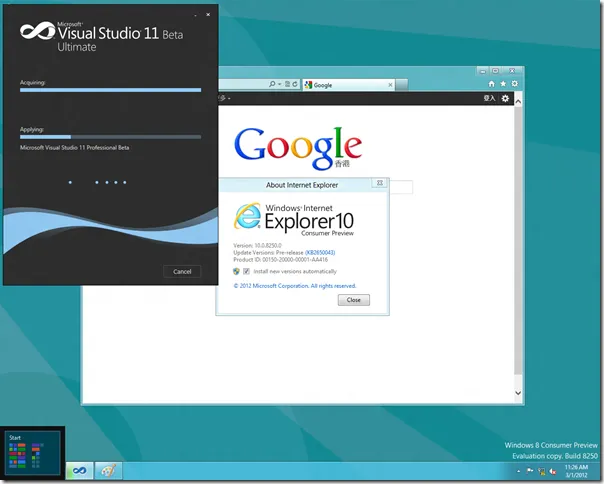Screen dimensions: 604x484
Task: Click the scrollbar down arrow in Internet Explorer
Action: [x=518, y=393]
